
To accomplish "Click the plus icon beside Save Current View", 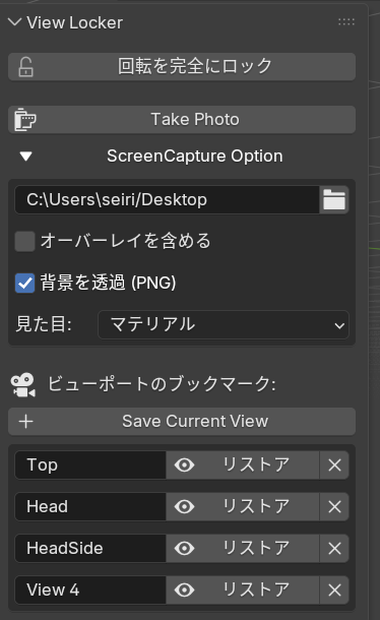I will coord(26,422).
